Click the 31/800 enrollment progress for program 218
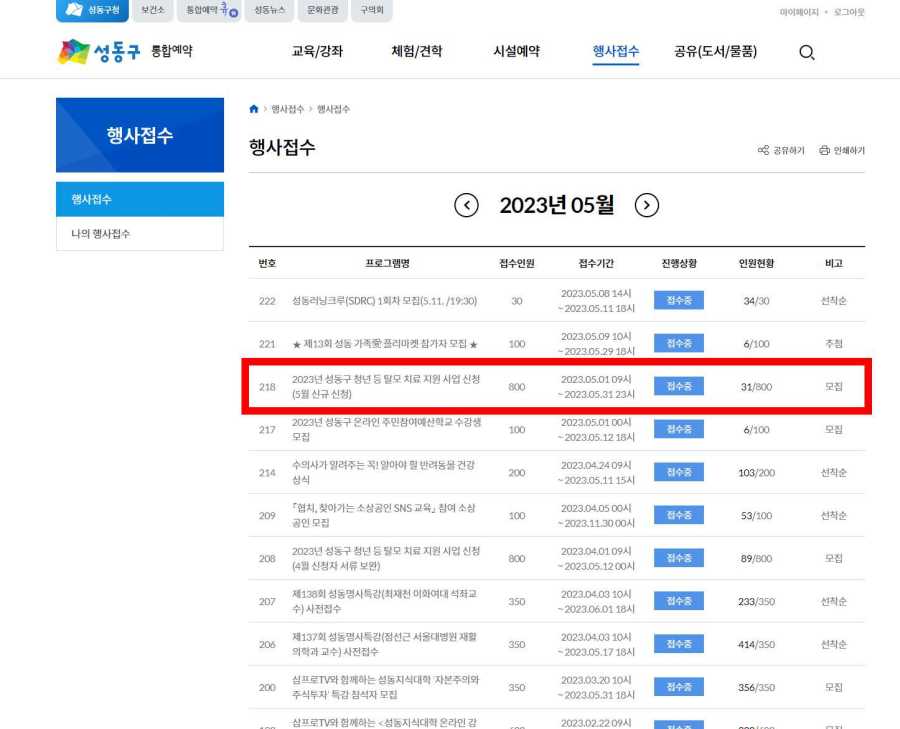This screenshot has width=900, height=729. click(x=753, y=386)
